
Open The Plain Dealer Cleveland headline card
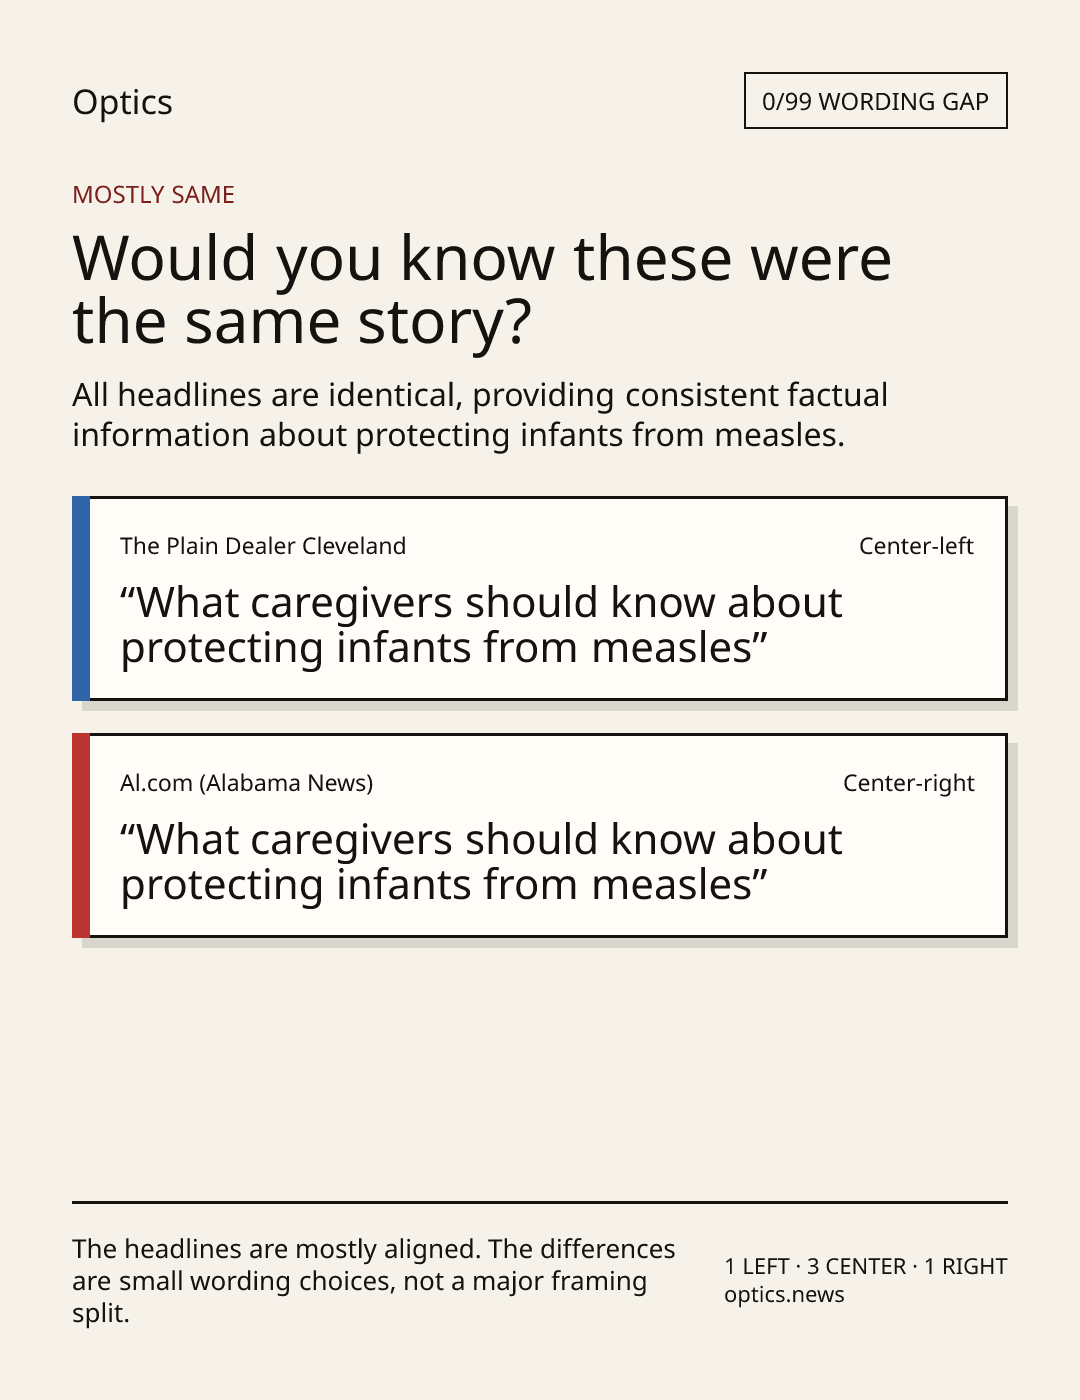pyautogui.click(x=539, y=598)
